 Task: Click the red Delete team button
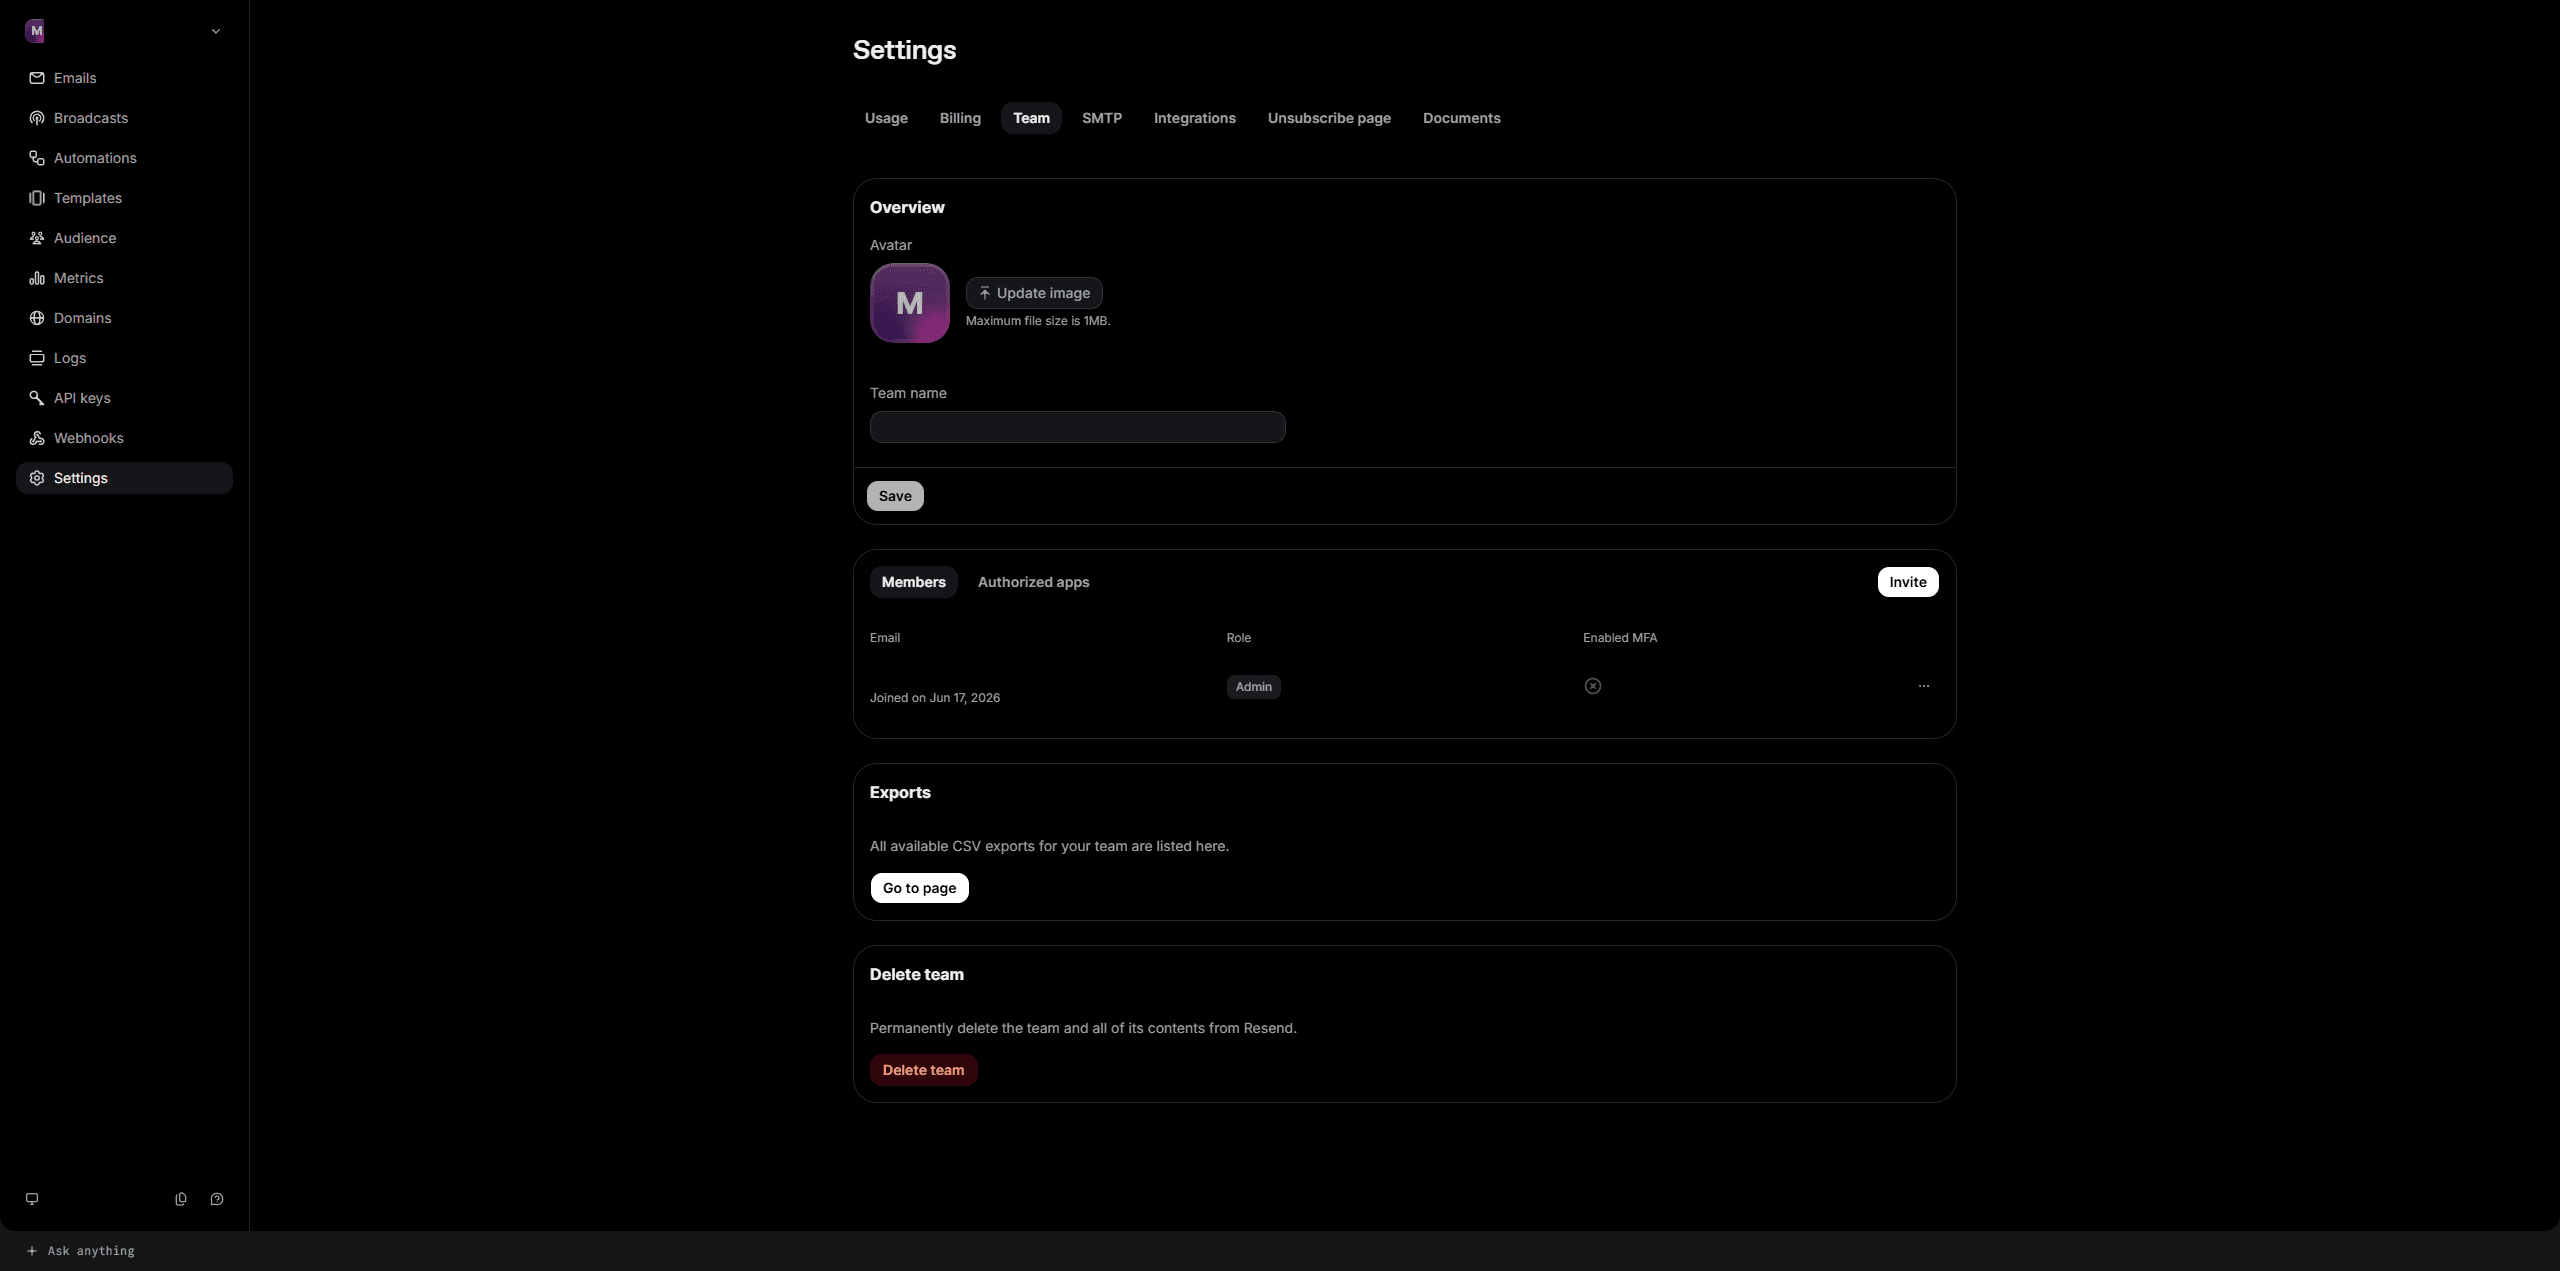tap(923, 1070)
